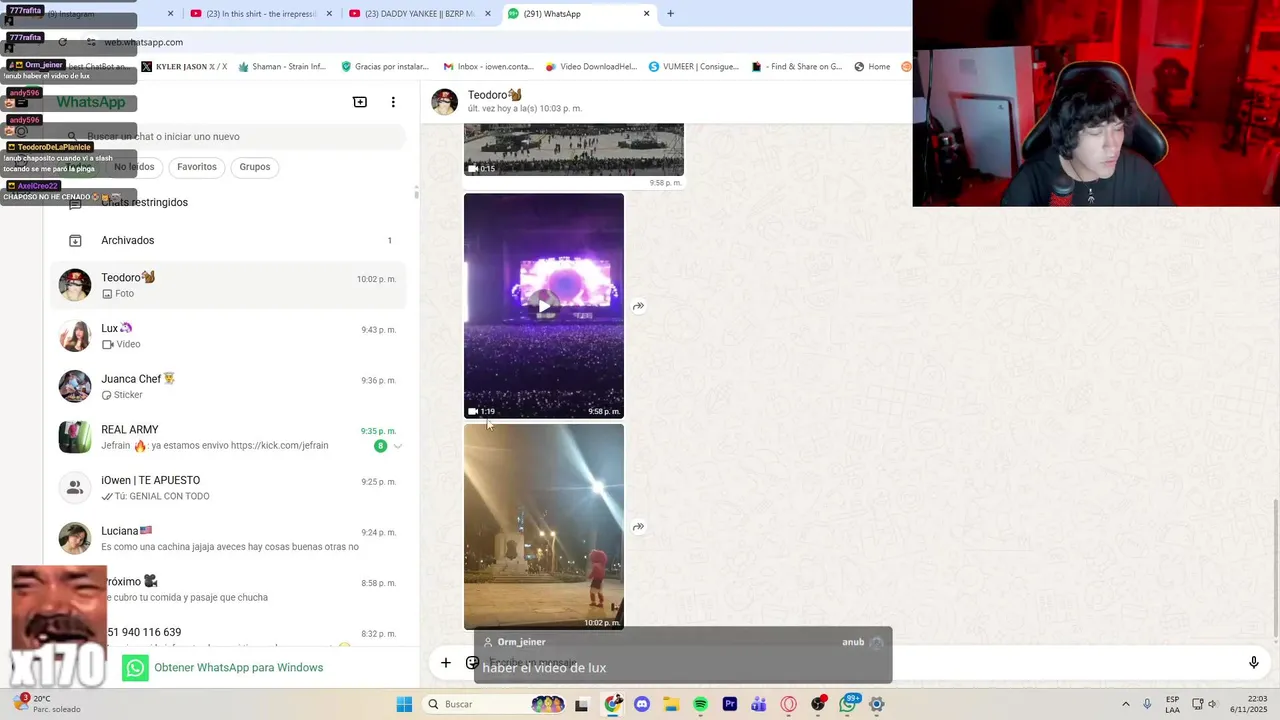Open the Video DownloadHelper bookmark
This screenshot has width=1280, height=720.
[x=591, y=67]
